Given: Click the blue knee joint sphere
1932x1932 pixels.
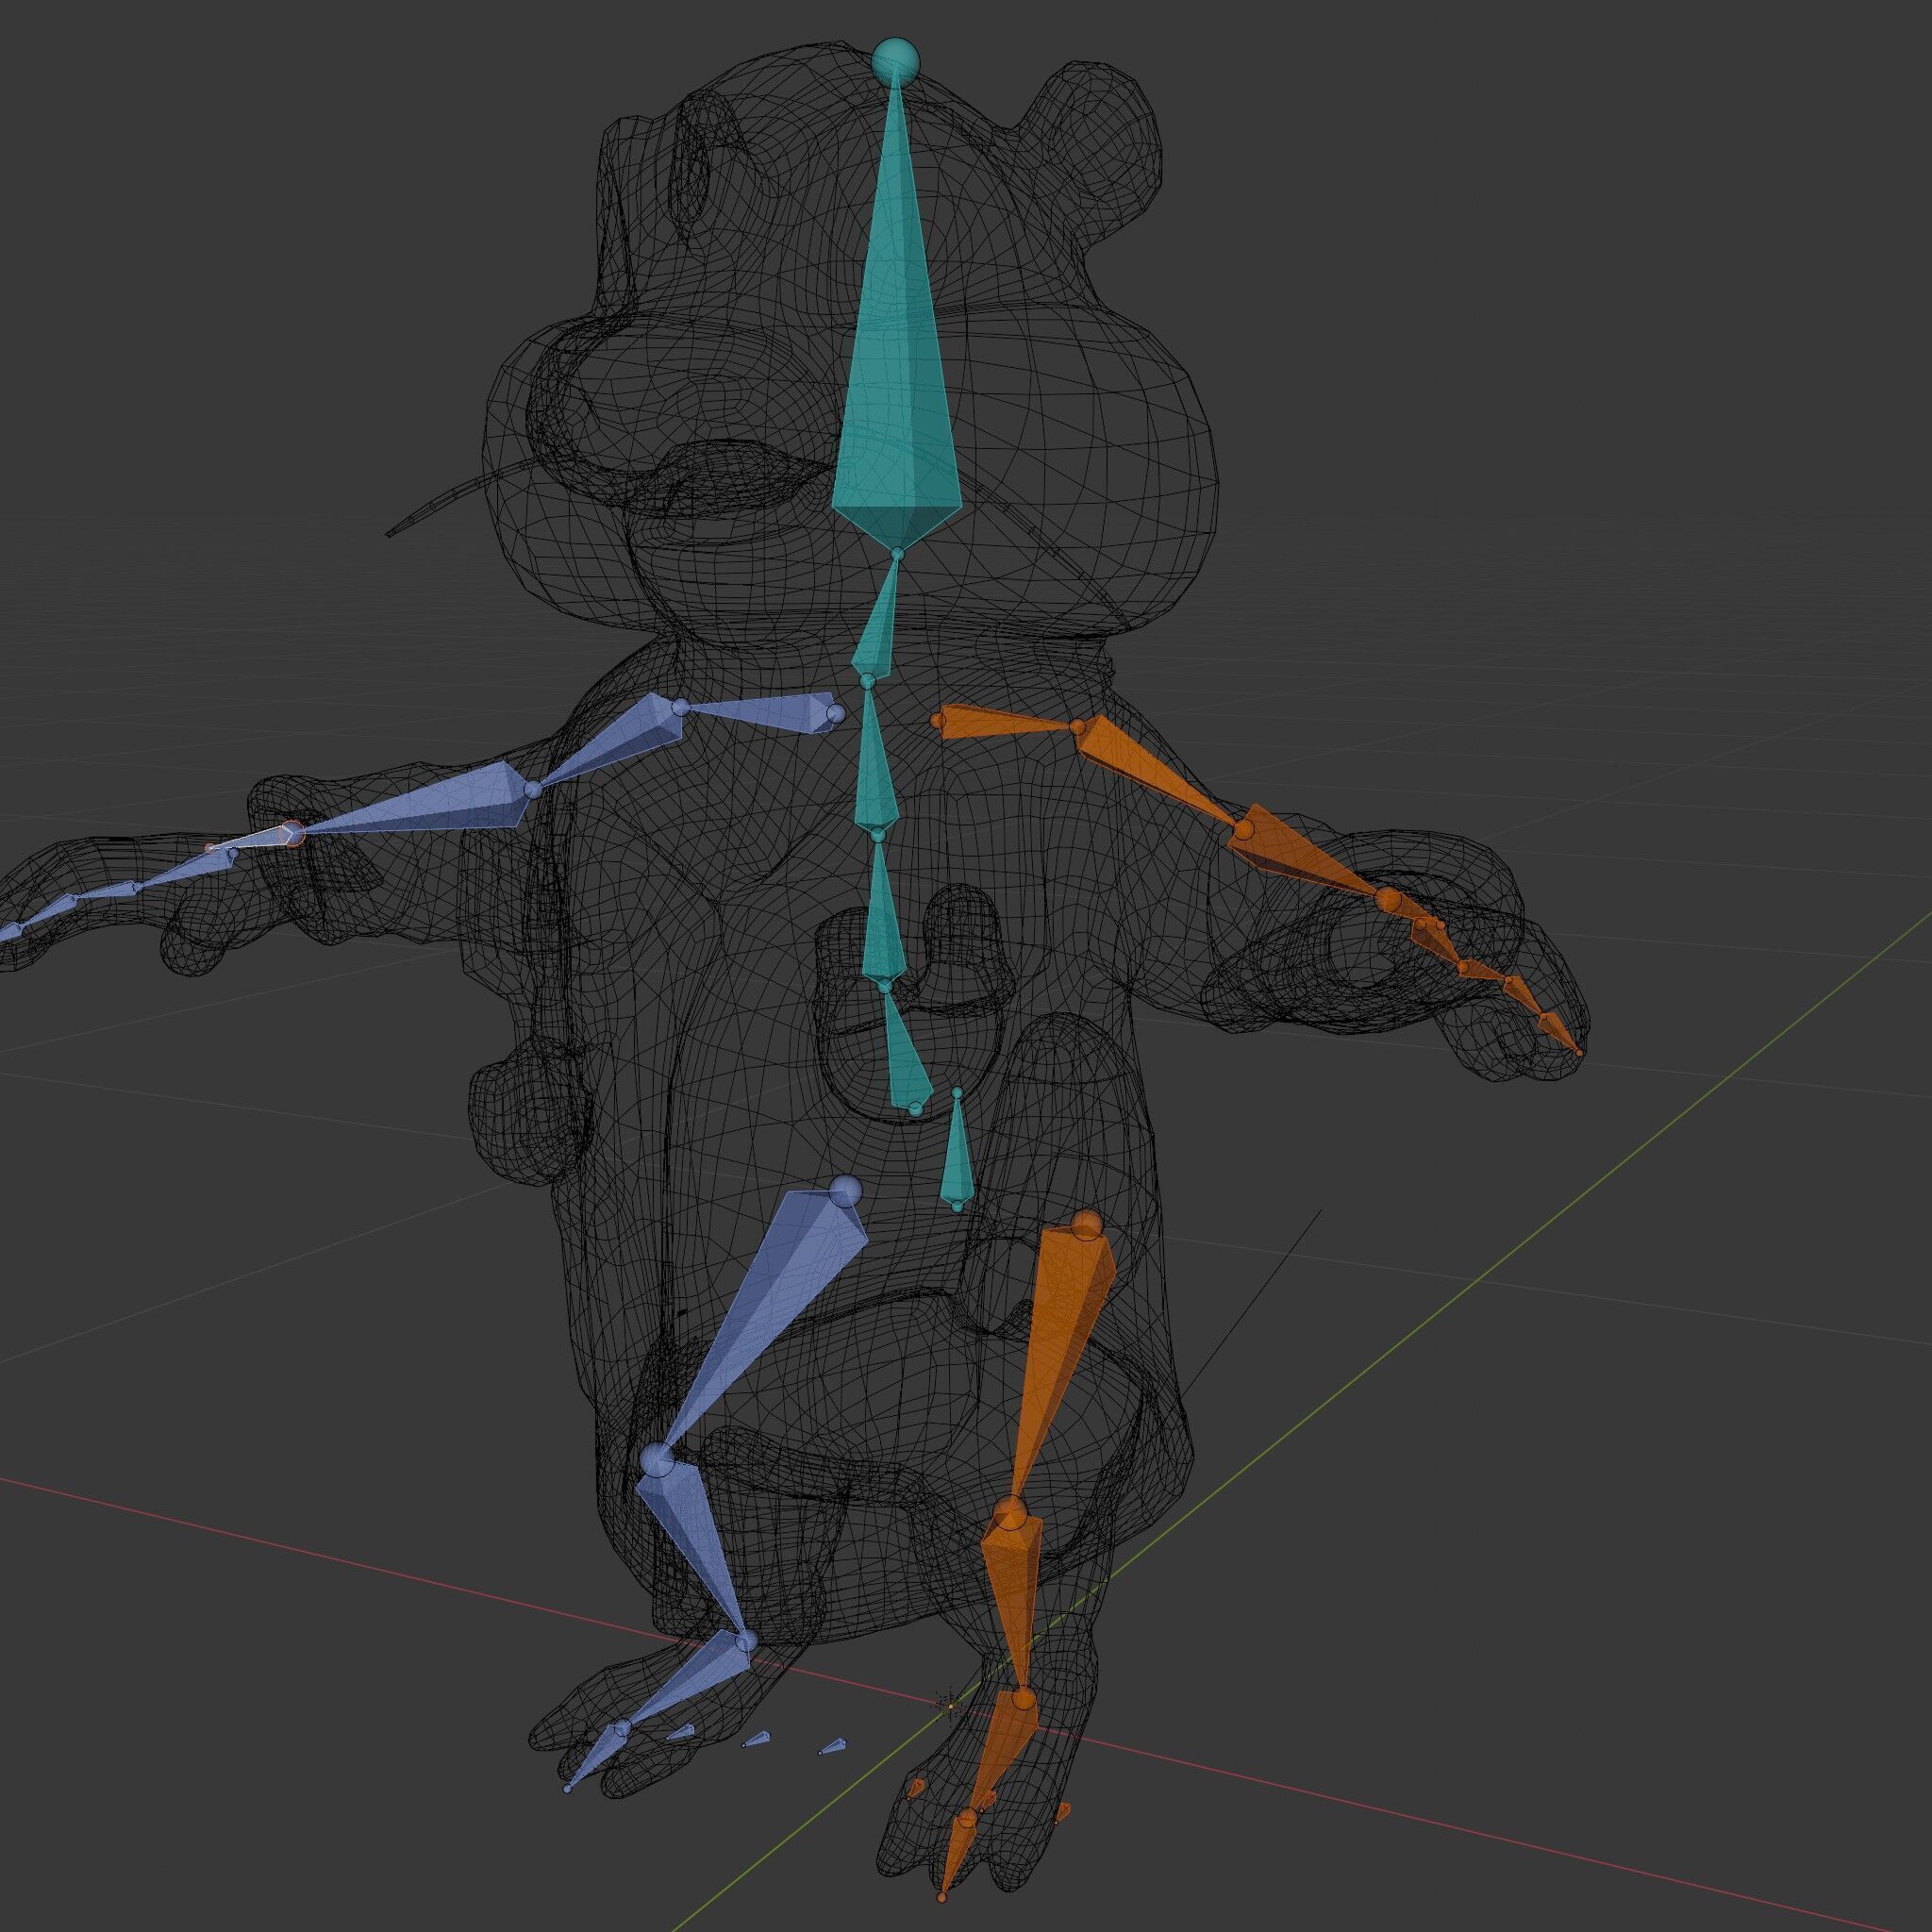Looking at the screenshot, I should (657, 1460).
